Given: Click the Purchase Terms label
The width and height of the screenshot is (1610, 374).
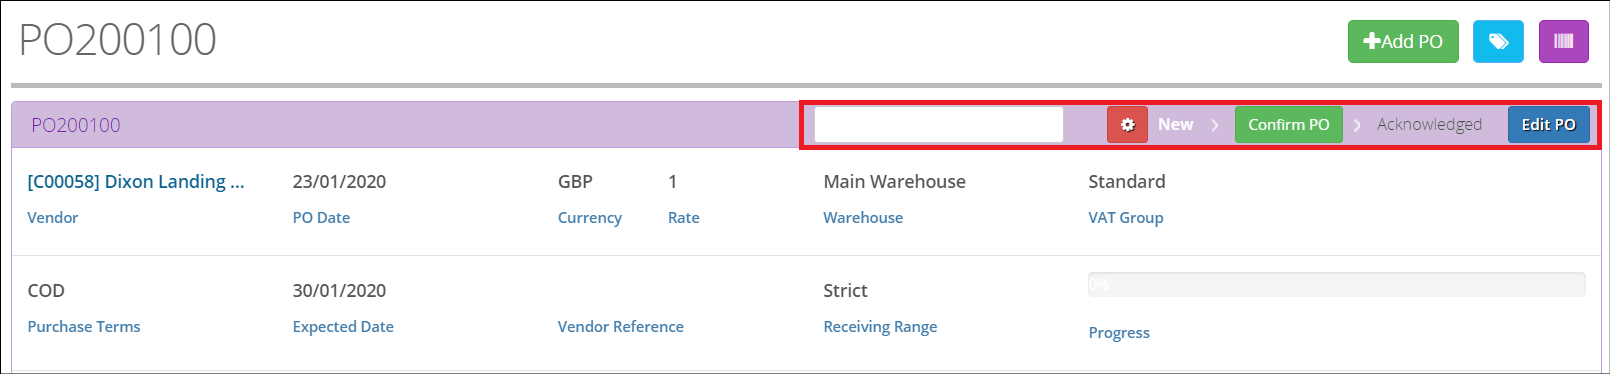Looking at the screenshot, I should coord(84,326).
